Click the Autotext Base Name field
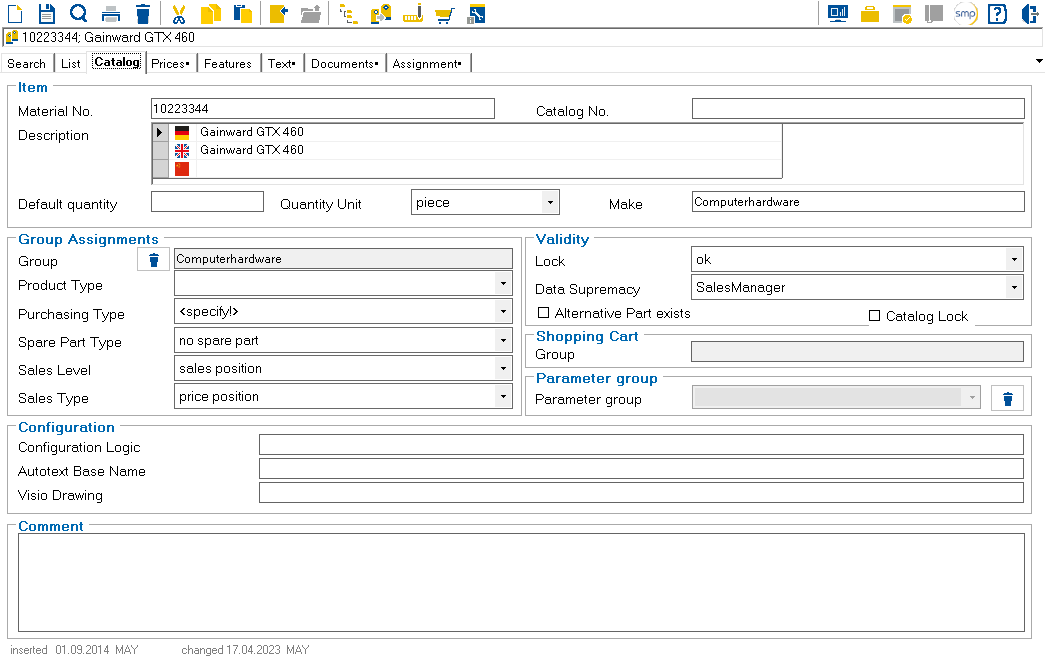The image size is (1045, 660). coord(641,469)
